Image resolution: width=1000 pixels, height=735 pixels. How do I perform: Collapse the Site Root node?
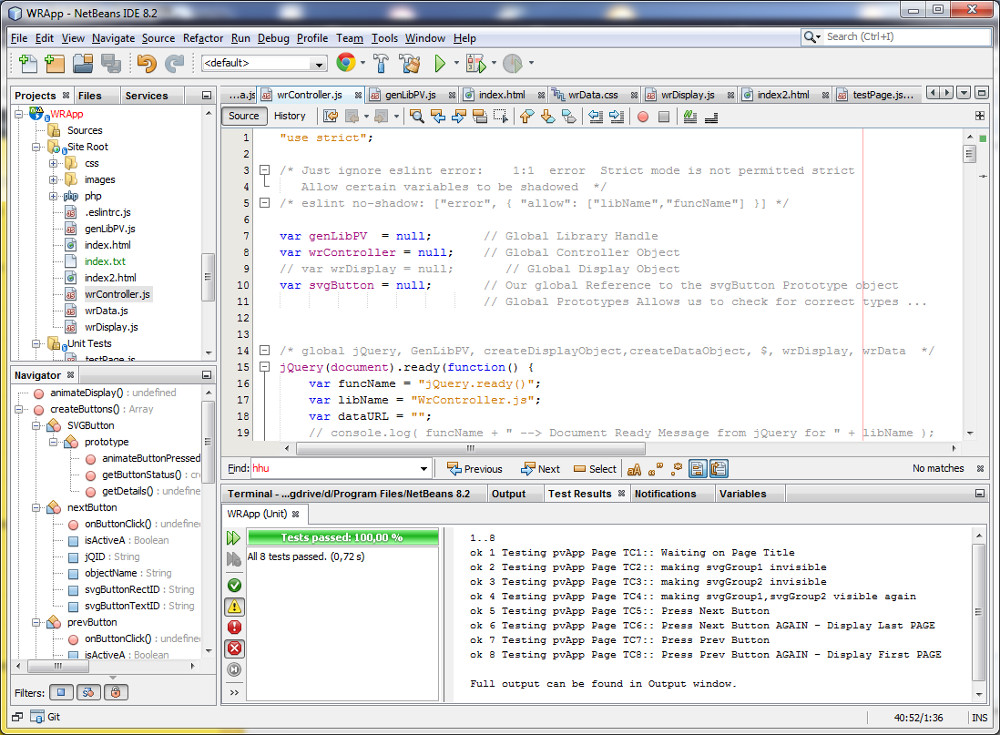(x=36, y=147)
